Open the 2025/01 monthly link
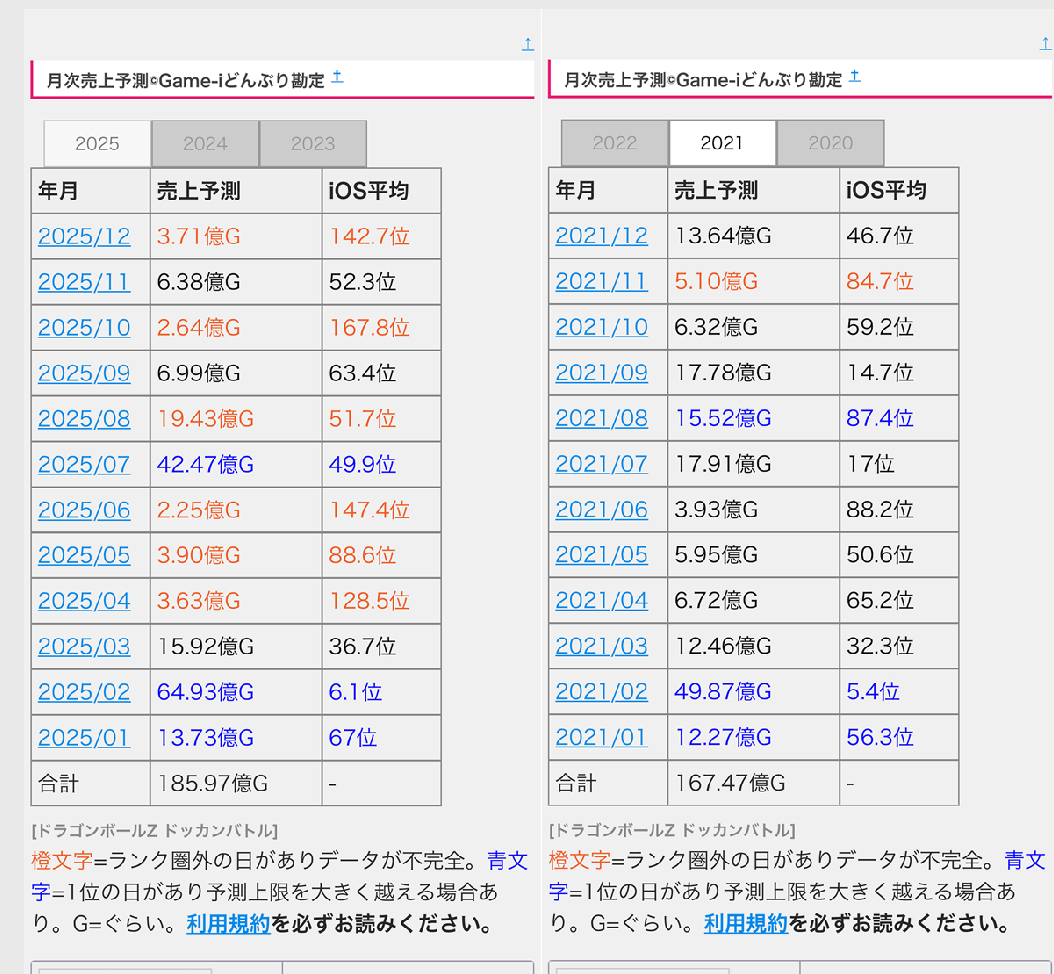This screenshot has height=974, width=1054. pos(84,739)
